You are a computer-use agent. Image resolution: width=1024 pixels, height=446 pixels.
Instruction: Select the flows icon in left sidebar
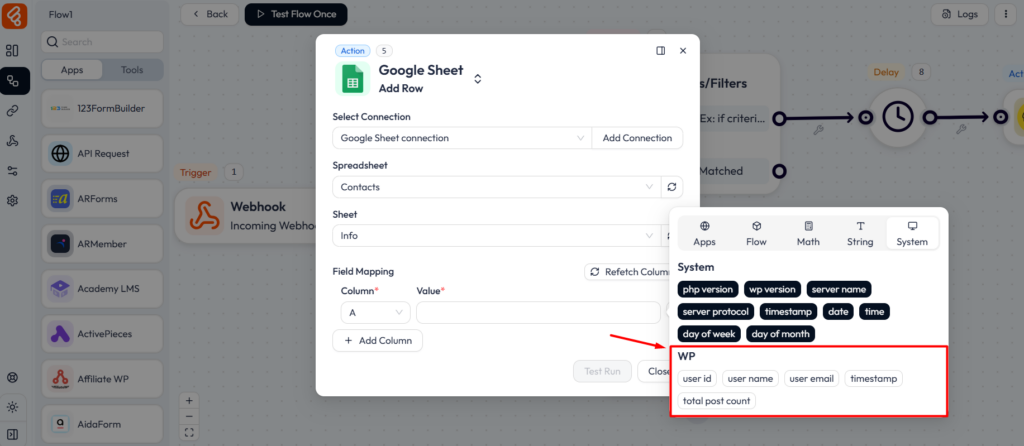click(x=12, y=81)
